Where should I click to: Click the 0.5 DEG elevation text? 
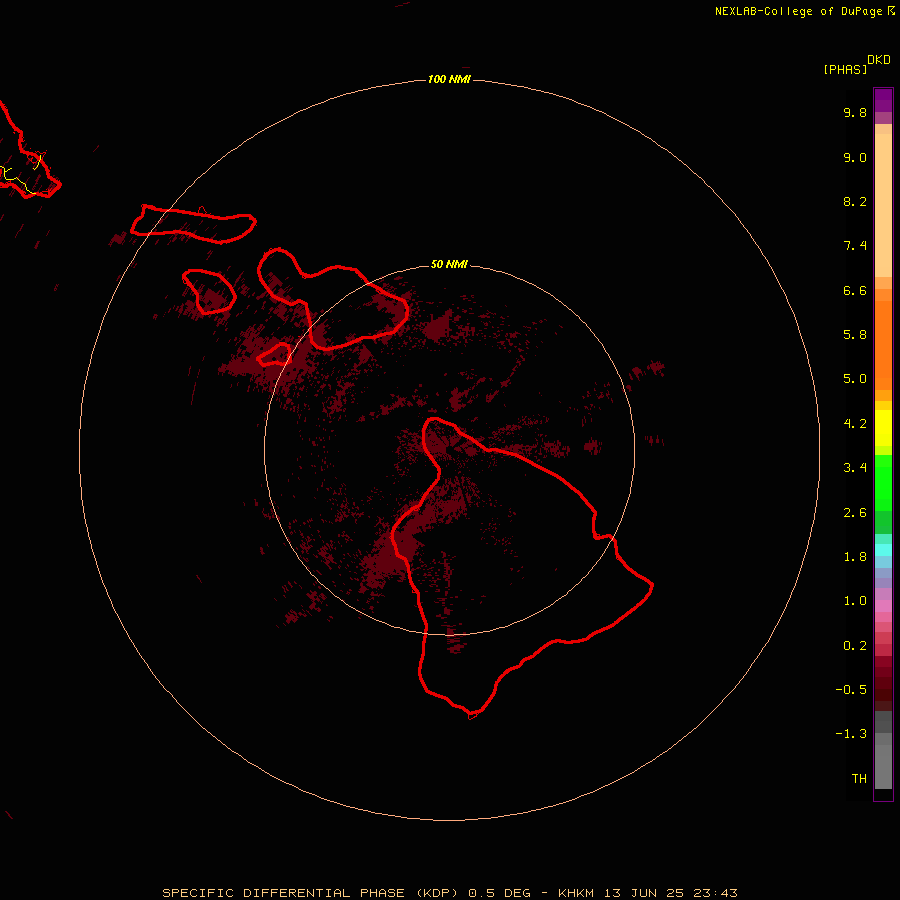tap(499, 893)
